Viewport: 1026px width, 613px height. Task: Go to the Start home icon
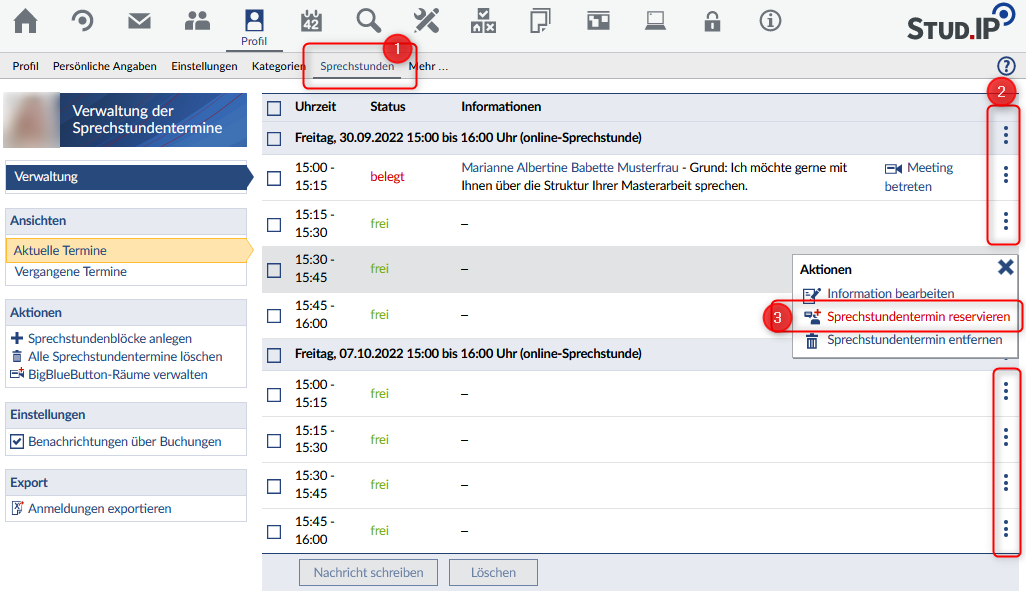(x=25, y=21)
